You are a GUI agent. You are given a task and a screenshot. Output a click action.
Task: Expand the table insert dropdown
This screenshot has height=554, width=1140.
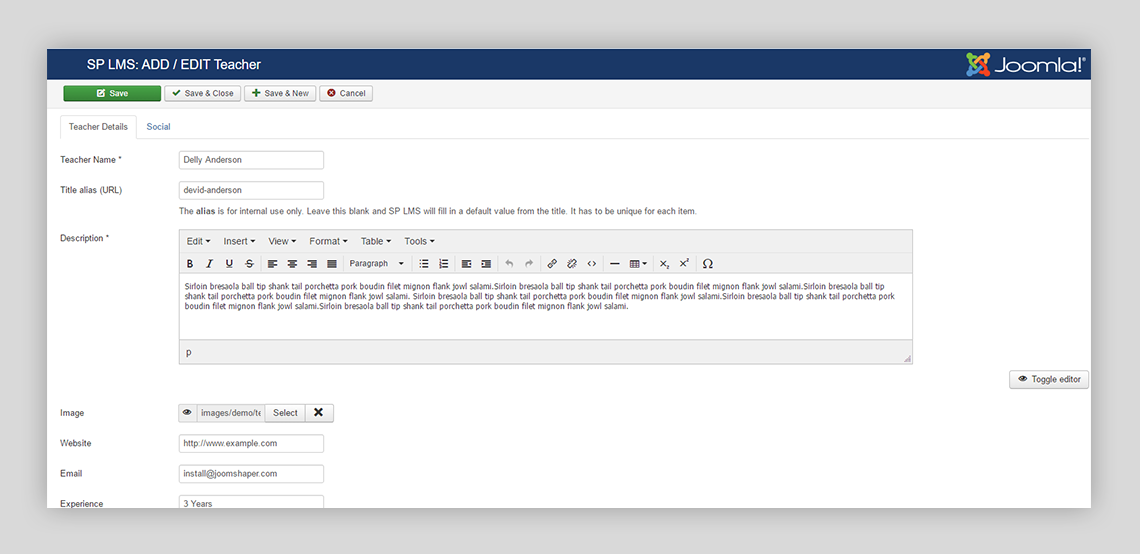coord(638,264)
